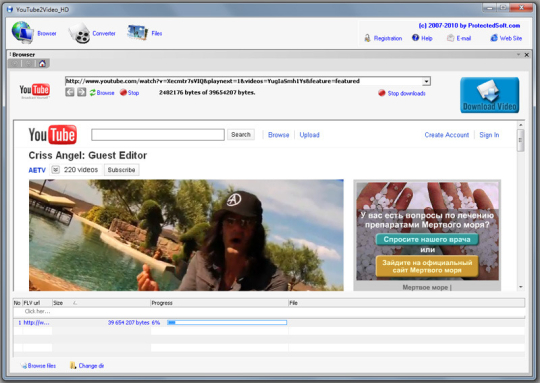Click the Browse files icon

pyautogui.click(x=23, y=366)
